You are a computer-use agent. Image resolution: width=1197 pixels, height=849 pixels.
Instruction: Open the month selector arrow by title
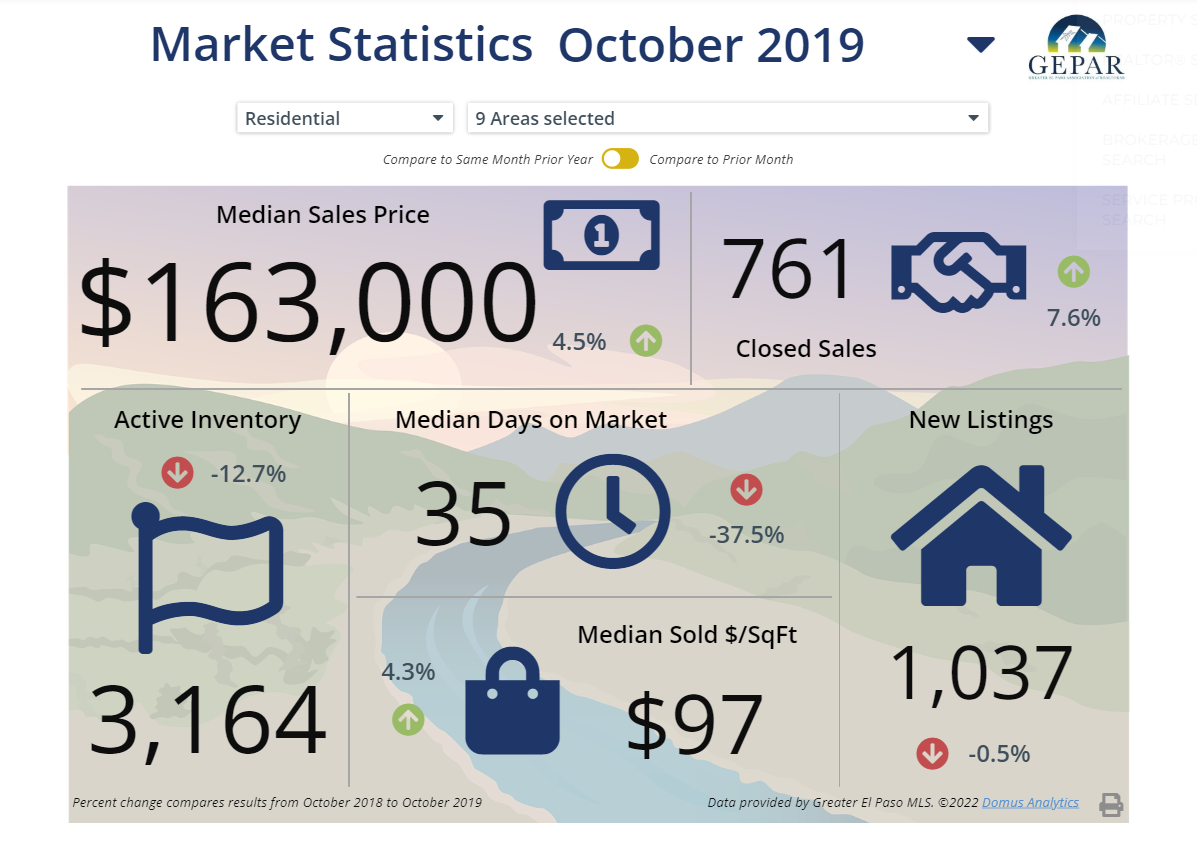980,44
